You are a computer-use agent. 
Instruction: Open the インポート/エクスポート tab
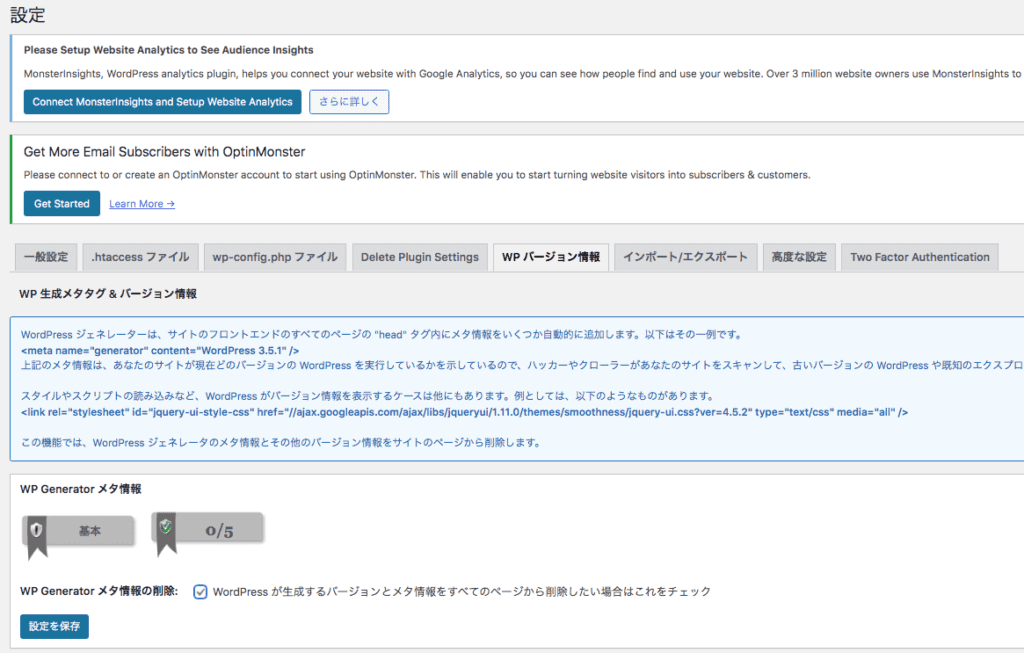[x=686, y=257]
